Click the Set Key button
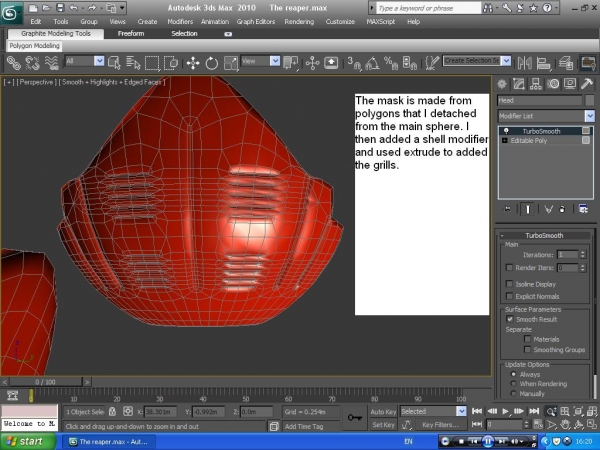This screenshot has height=450, width=600. (x=383, y=425)
